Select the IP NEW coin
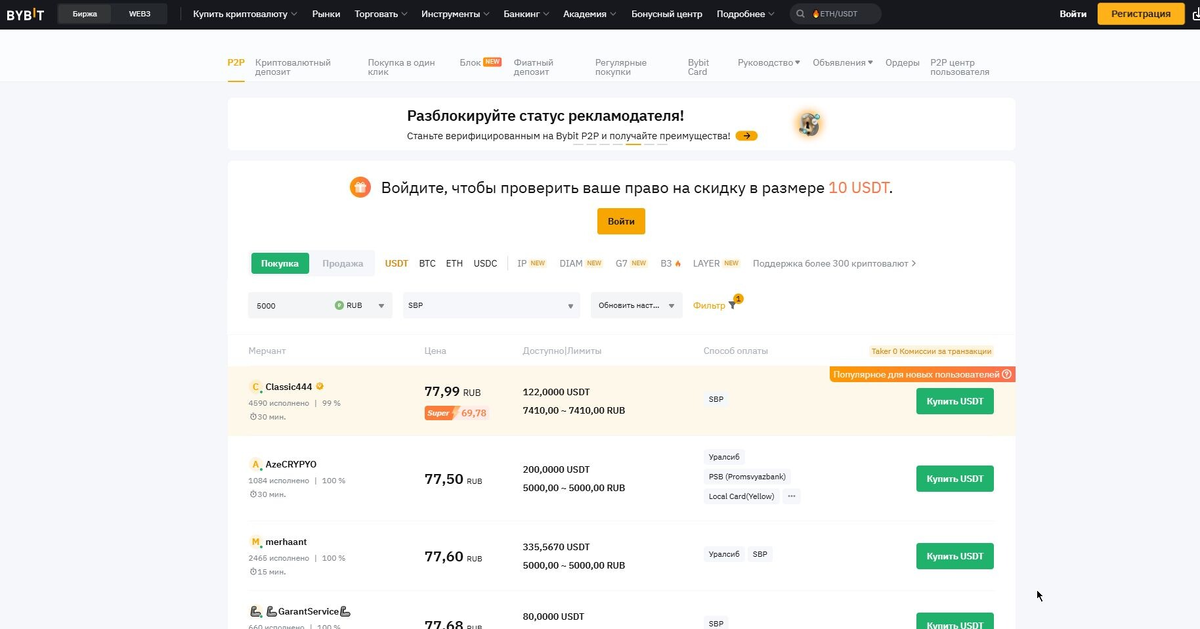The width and height of the screenshot is (1200, 629). (x=531, y=263)
